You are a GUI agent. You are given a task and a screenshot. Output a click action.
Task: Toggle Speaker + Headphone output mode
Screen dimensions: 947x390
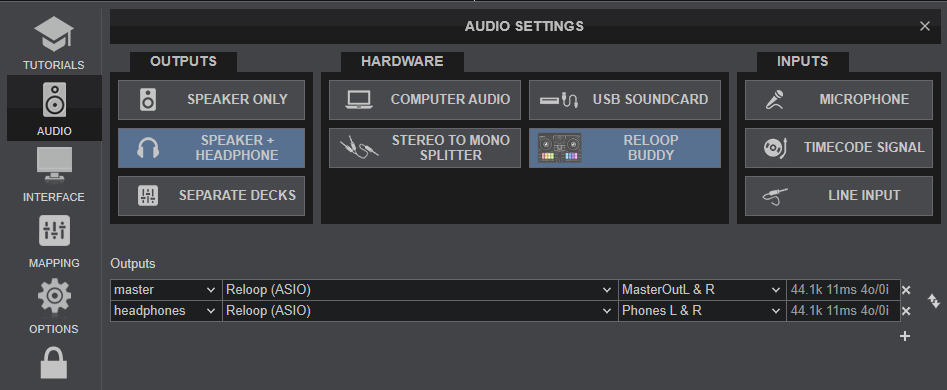(x=211, y=148)
